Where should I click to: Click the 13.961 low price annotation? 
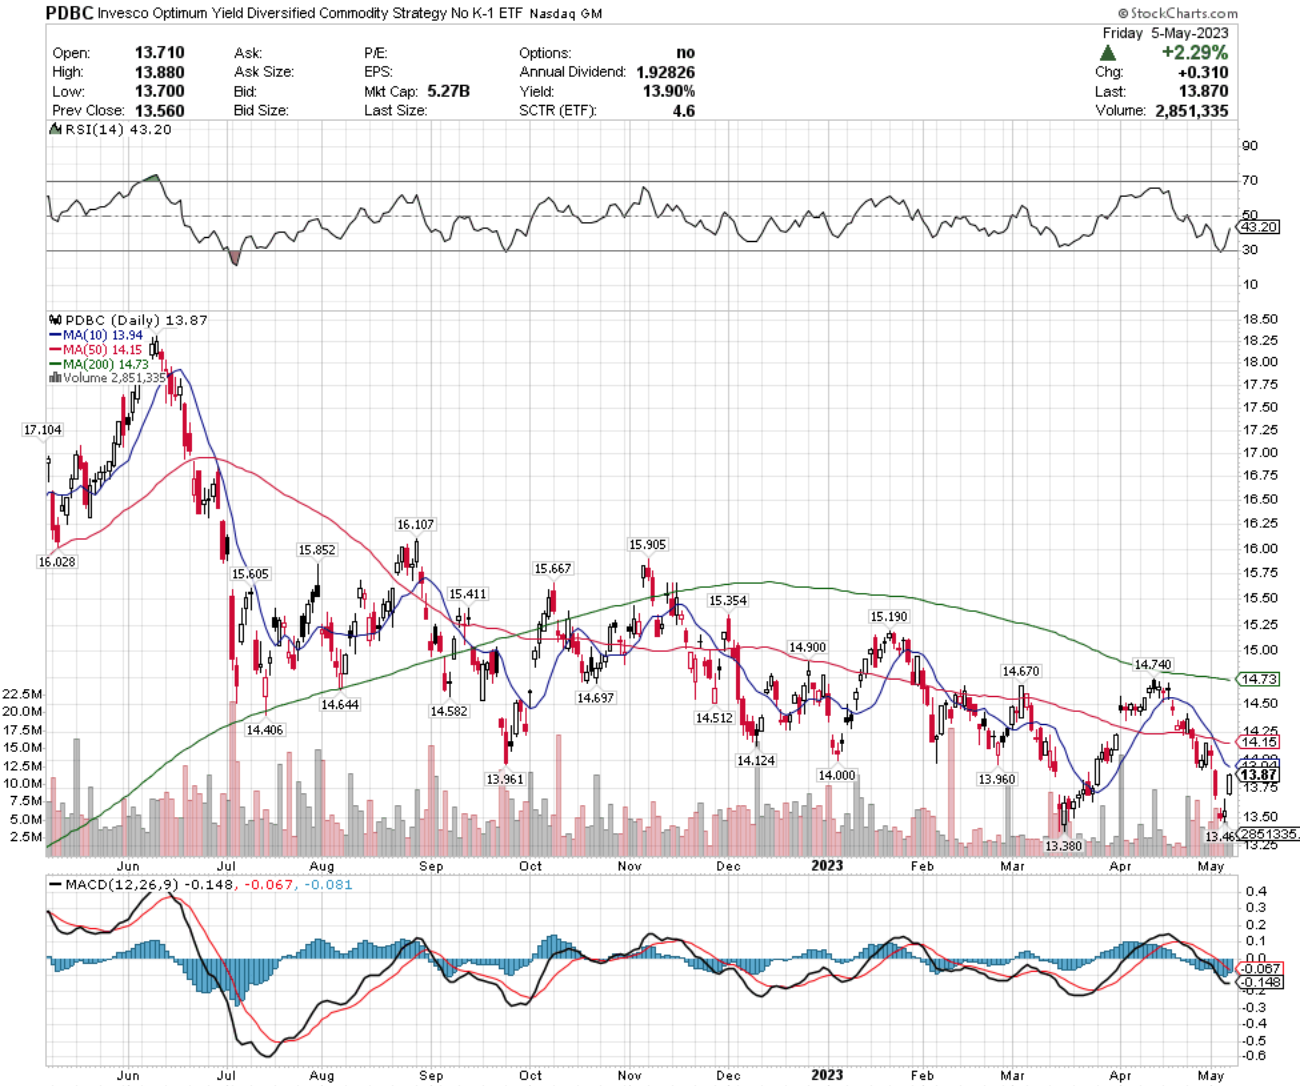(x=505, y=779)
